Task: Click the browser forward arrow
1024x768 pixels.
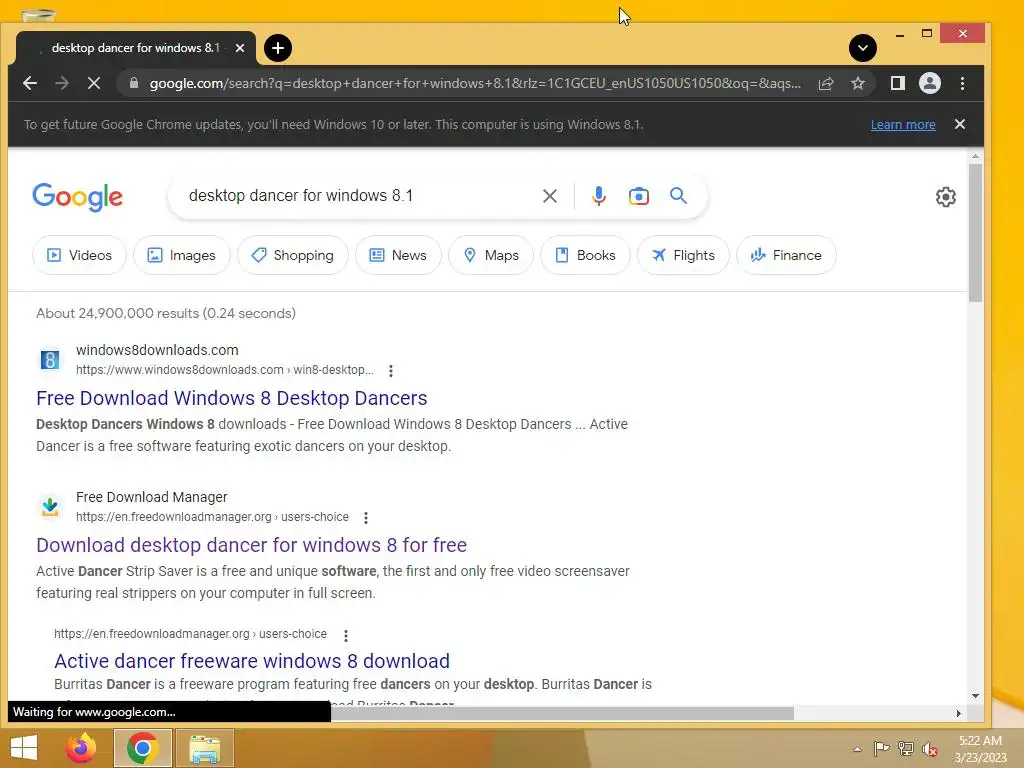Action: point(62,83)
